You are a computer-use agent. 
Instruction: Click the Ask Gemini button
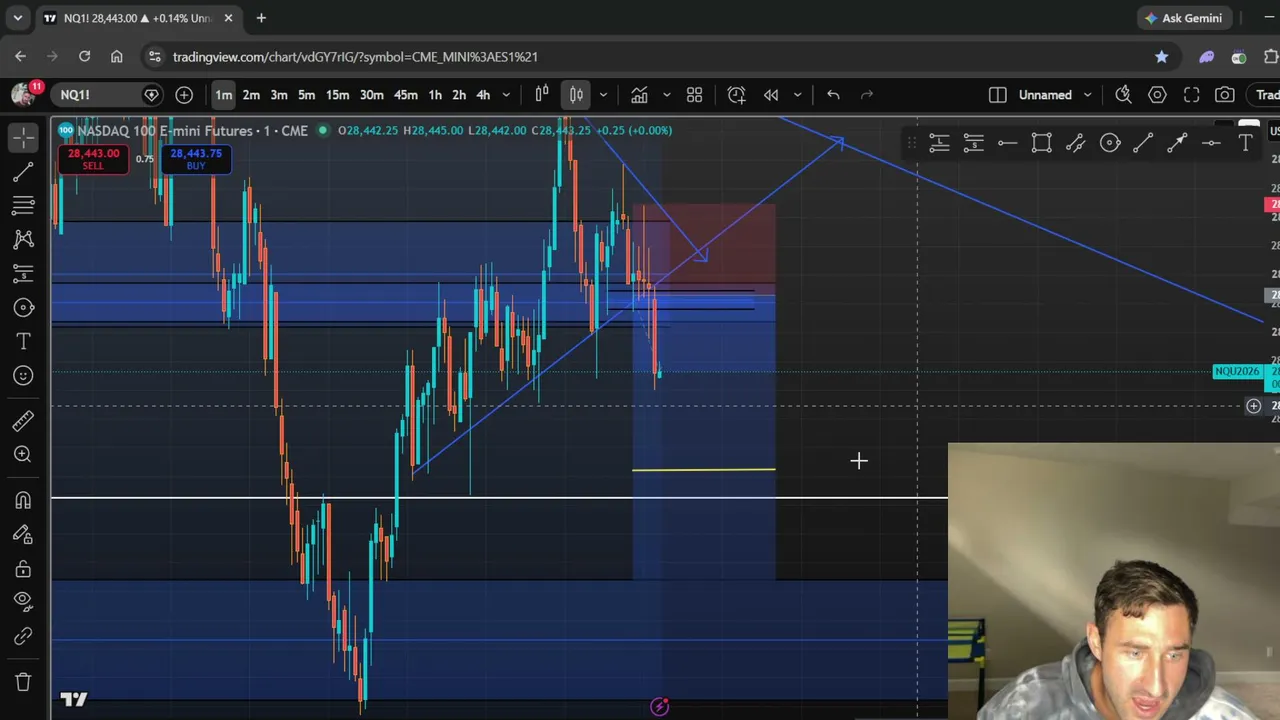[x=1183, y=18]
